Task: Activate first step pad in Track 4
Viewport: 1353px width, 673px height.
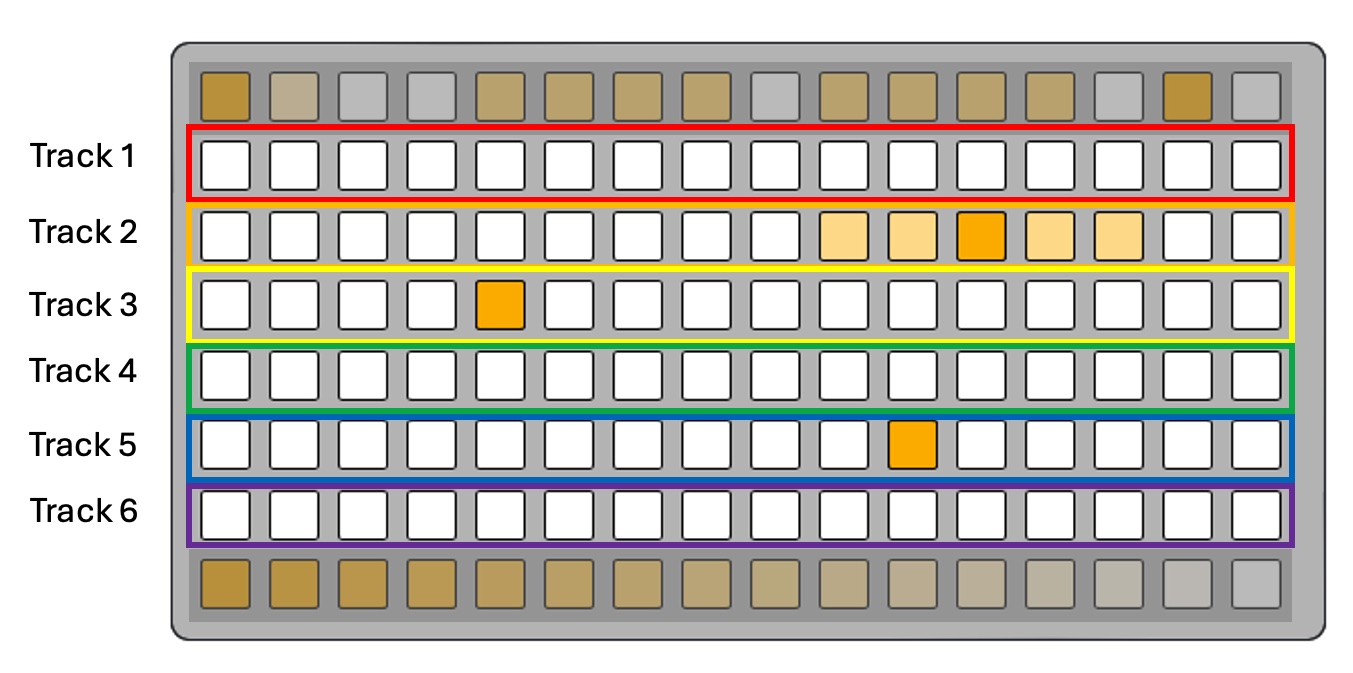Action: click(225, 375)
